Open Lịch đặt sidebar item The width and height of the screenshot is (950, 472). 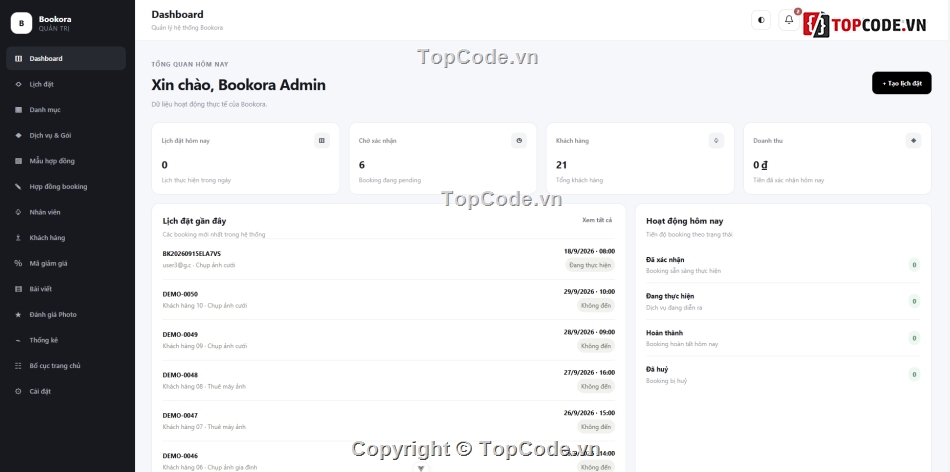[66, 84]
